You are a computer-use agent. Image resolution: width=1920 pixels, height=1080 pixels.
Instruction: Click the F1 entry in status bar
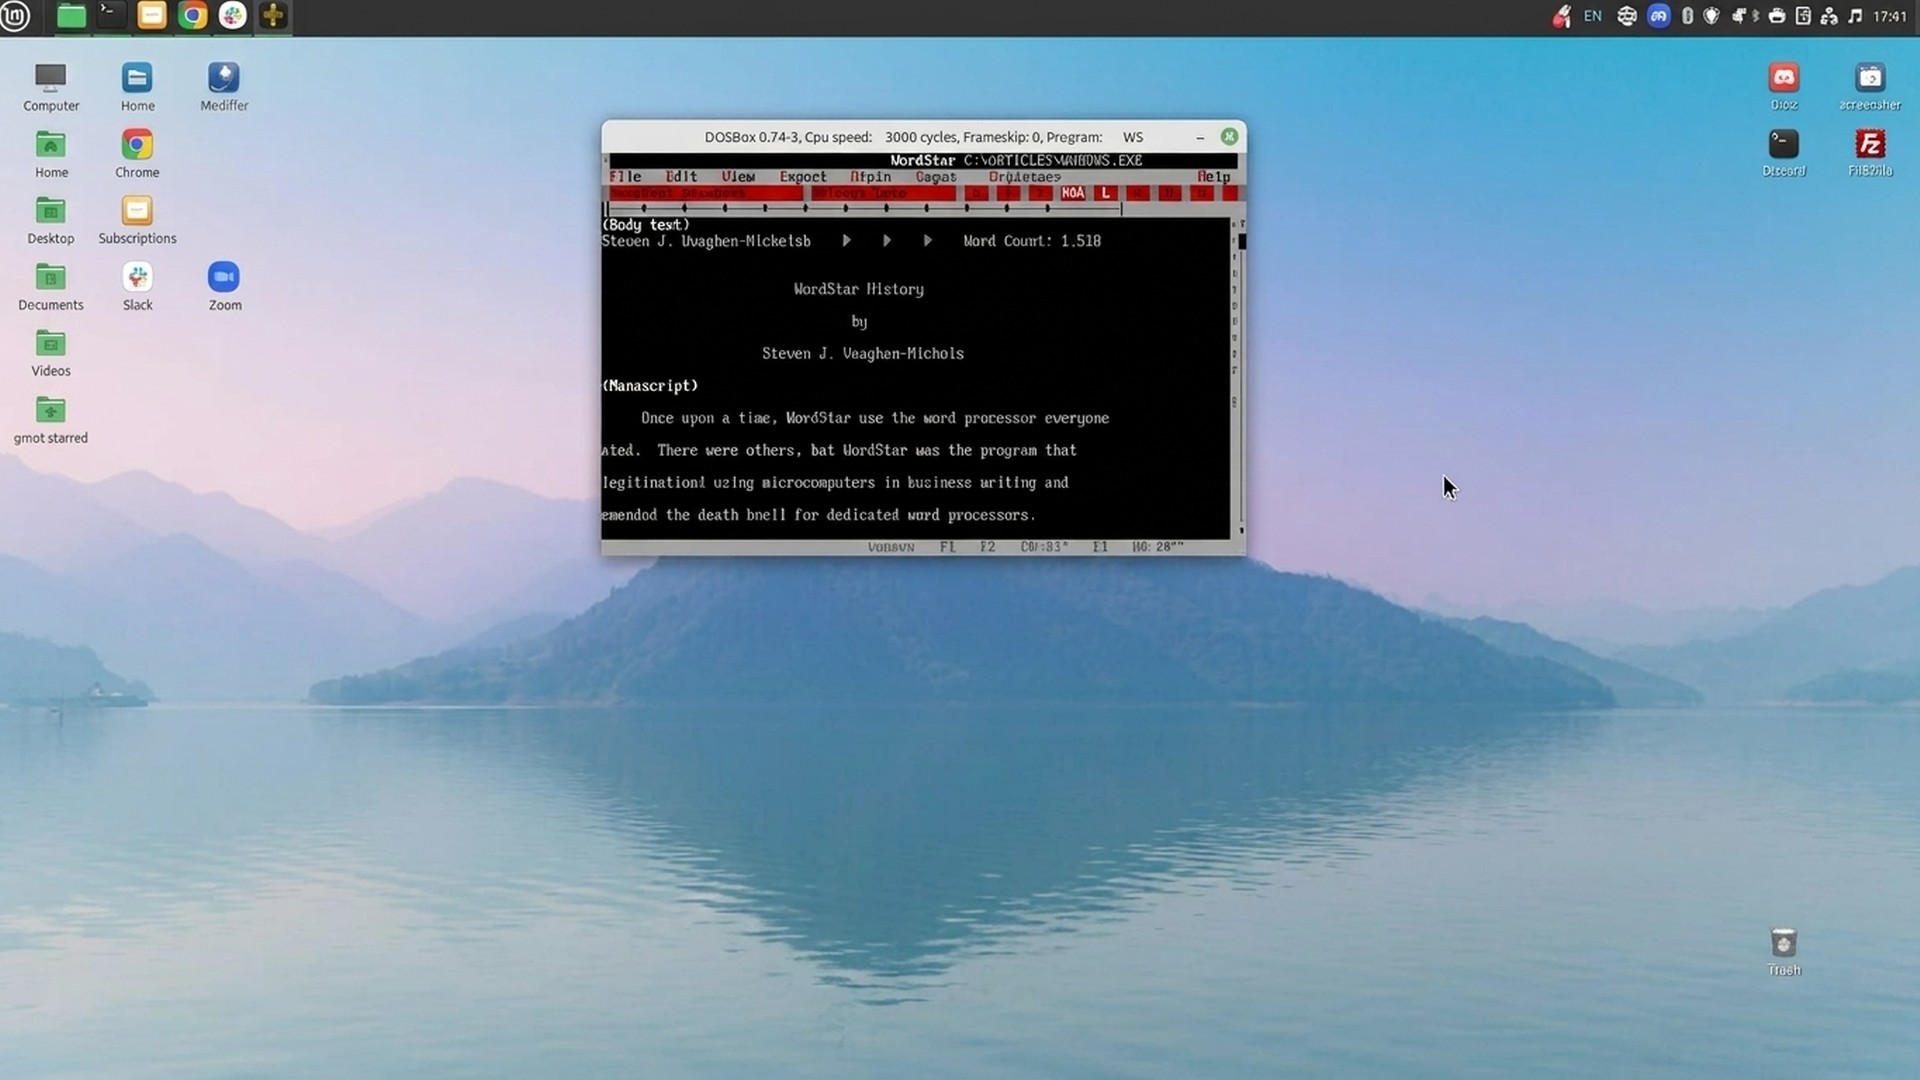point(947,547)
